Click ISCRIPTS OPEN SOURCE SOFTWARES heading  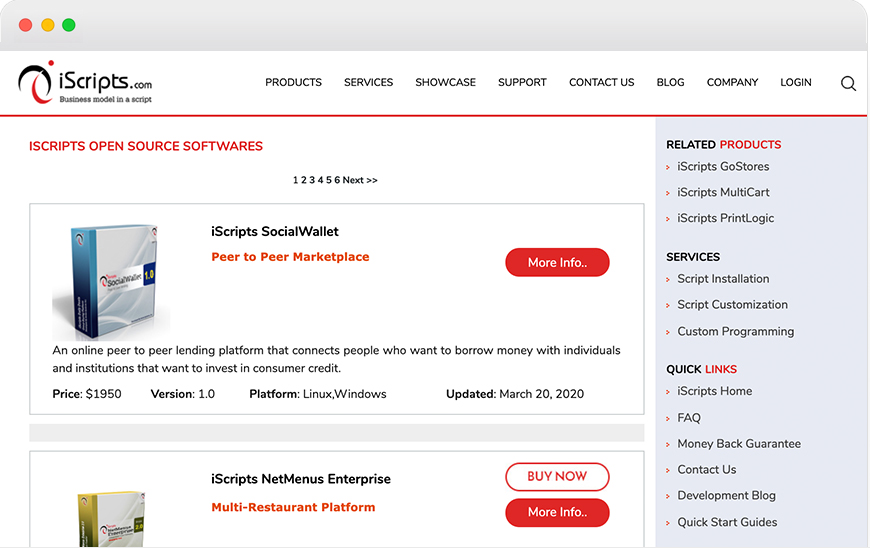tap(146, 146)
